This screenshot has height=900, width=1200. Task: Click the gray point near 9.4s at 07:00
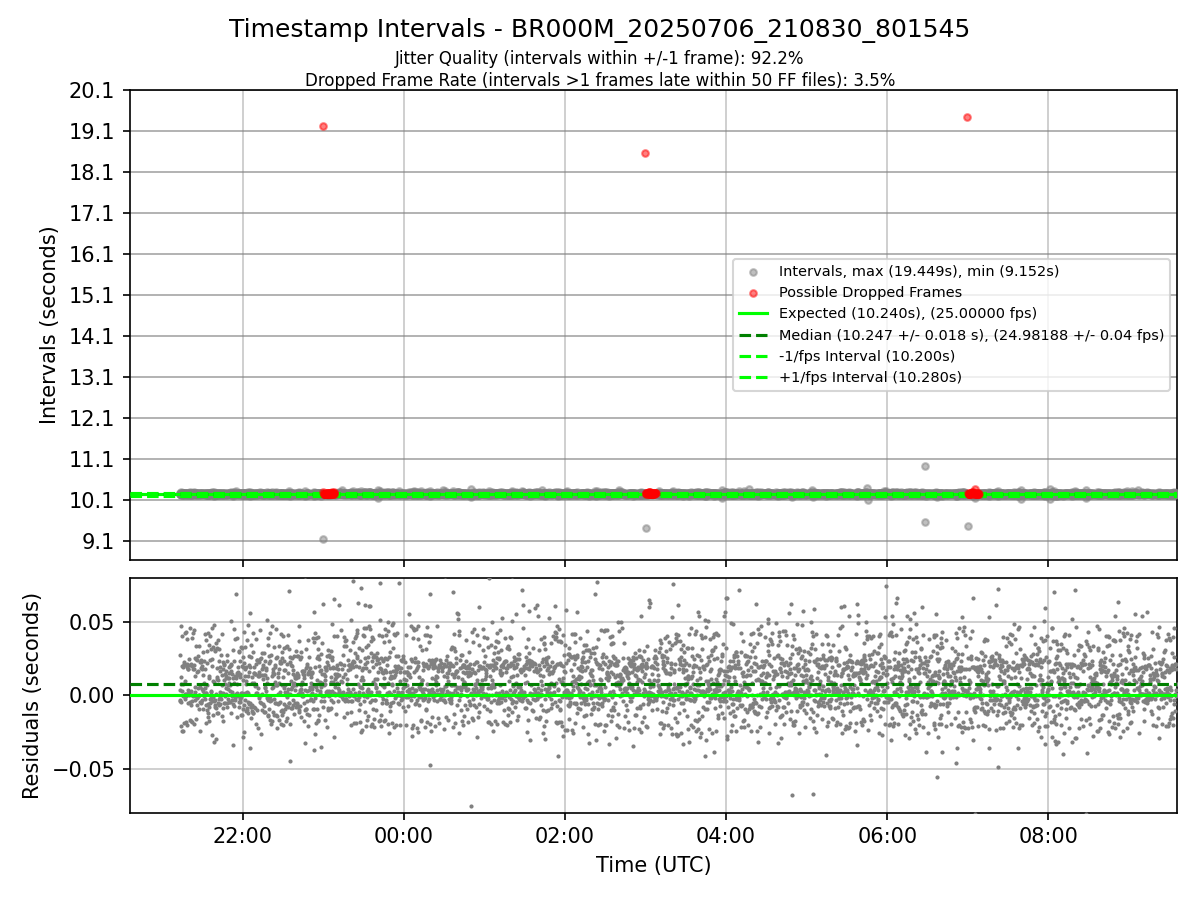968,526
